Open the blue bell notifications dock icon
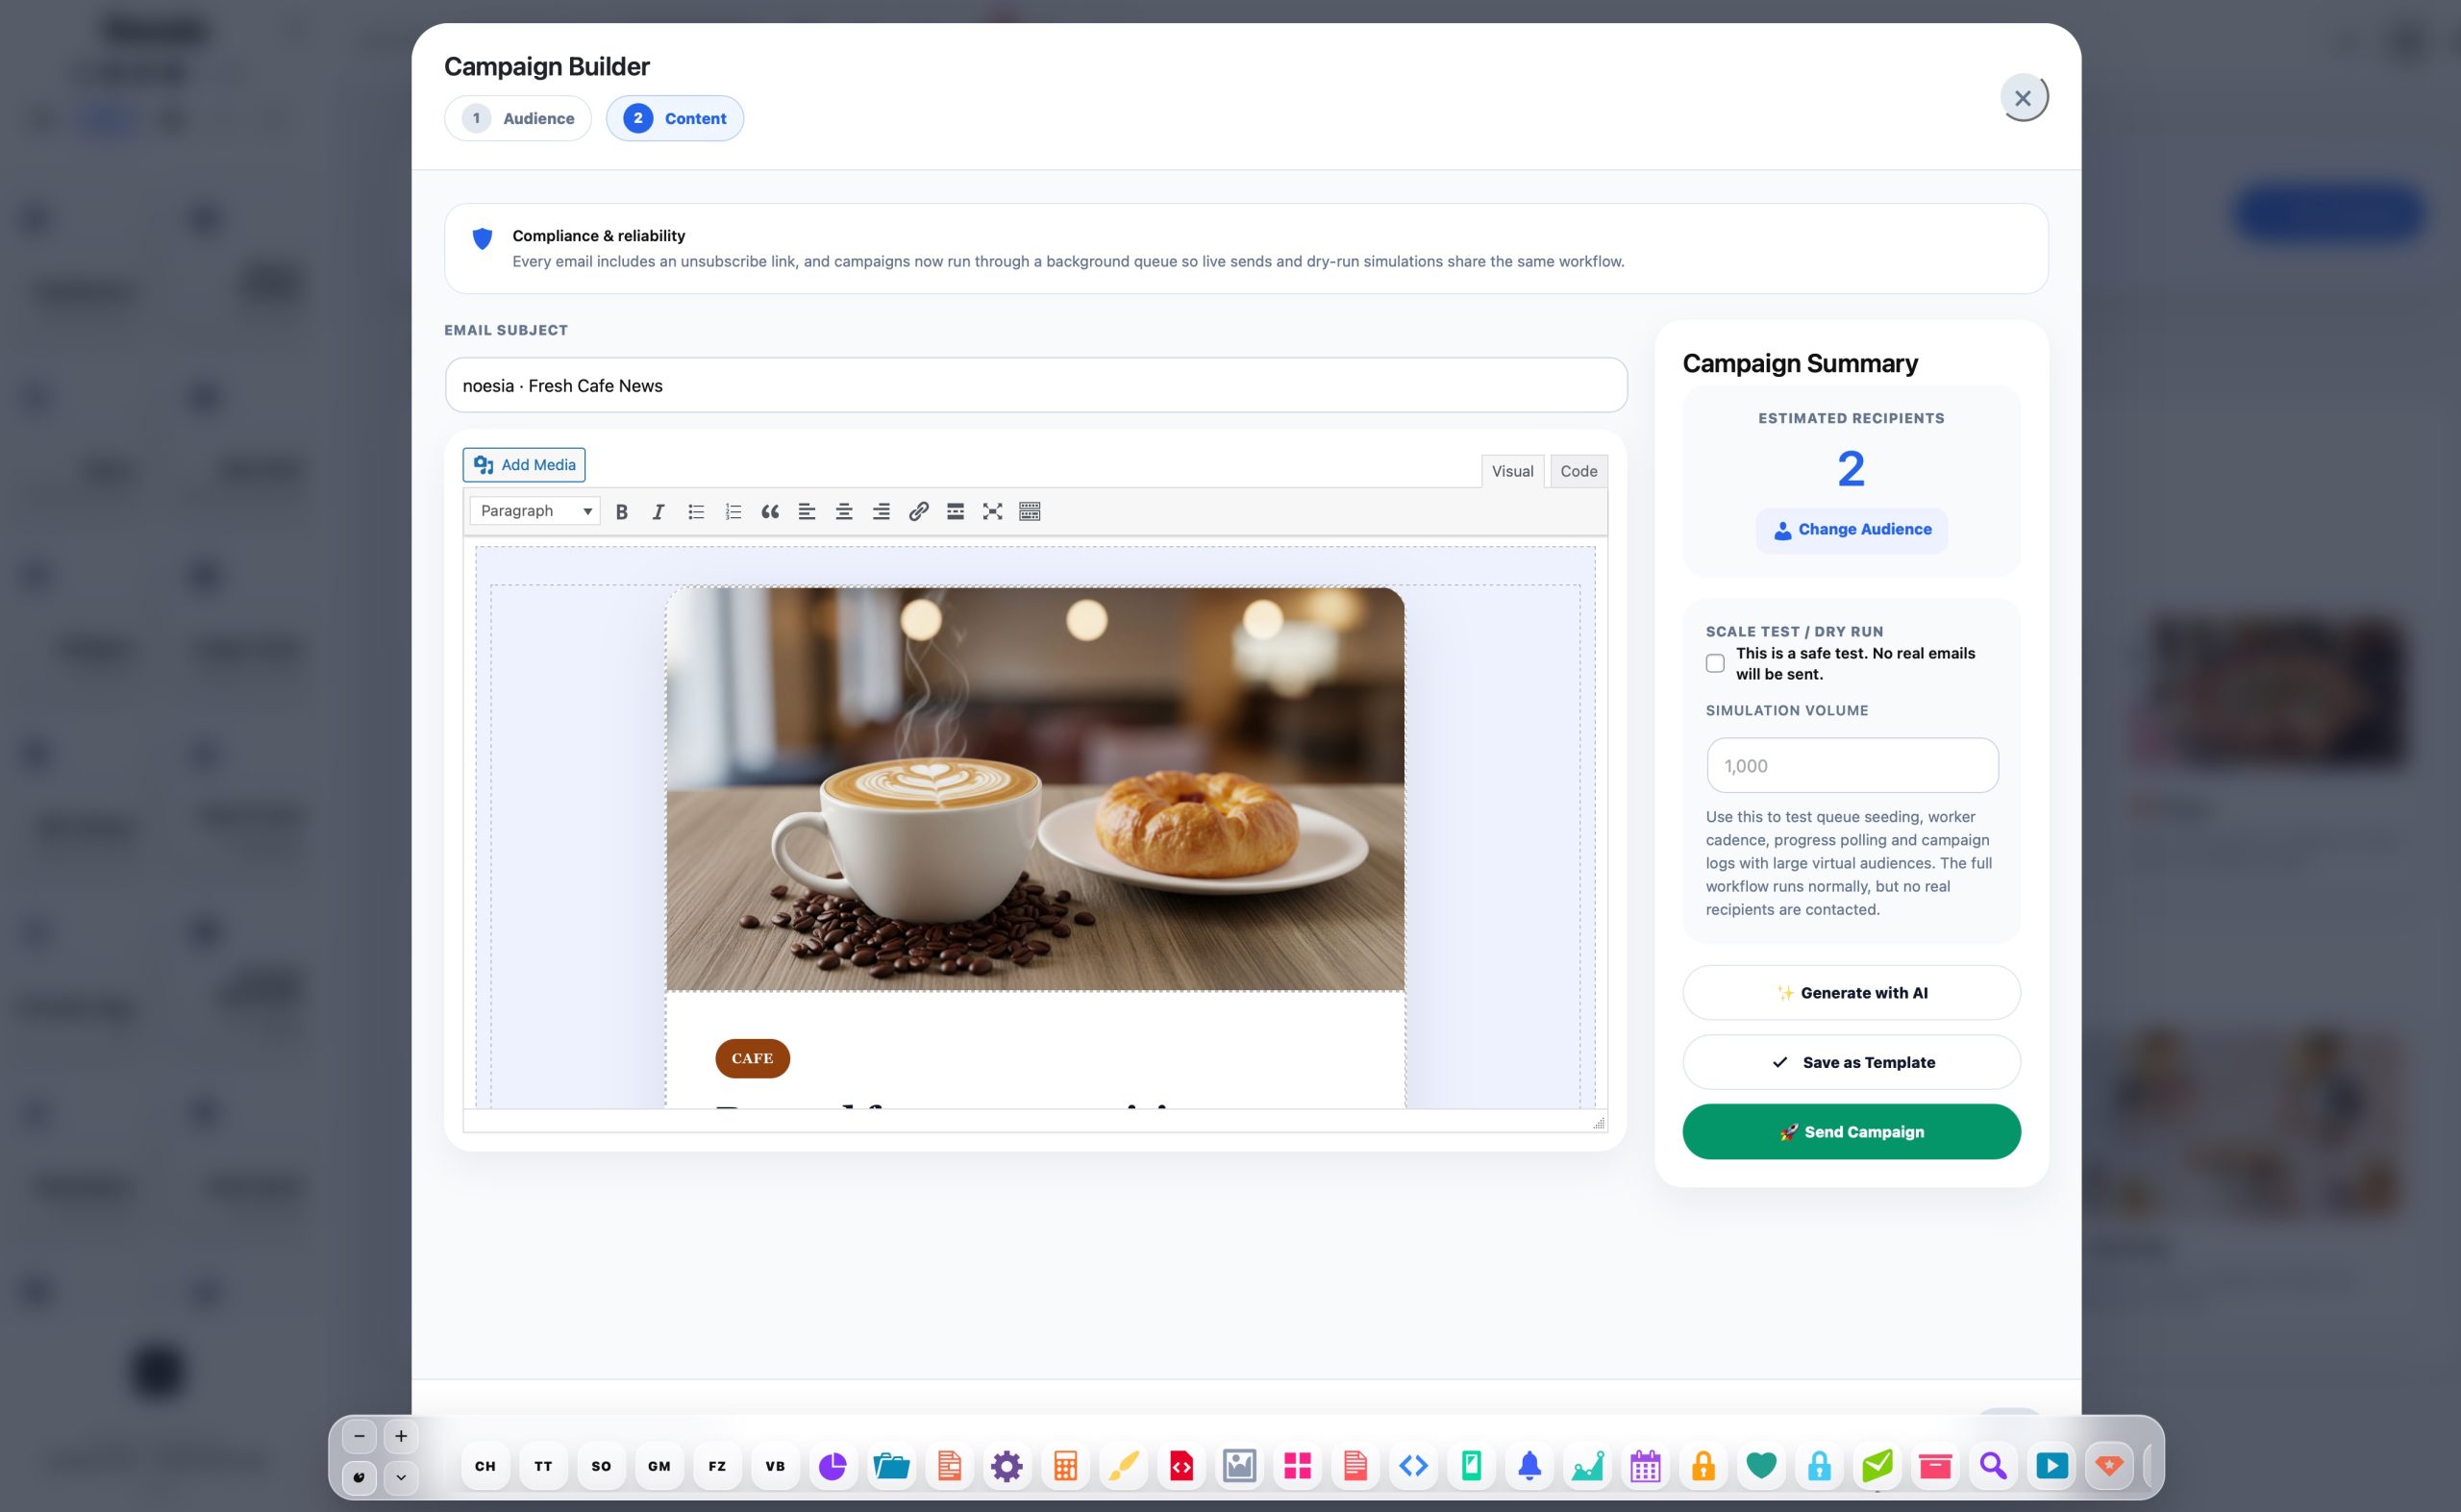2461x1512 pixels. [x=1529, y=1466]
